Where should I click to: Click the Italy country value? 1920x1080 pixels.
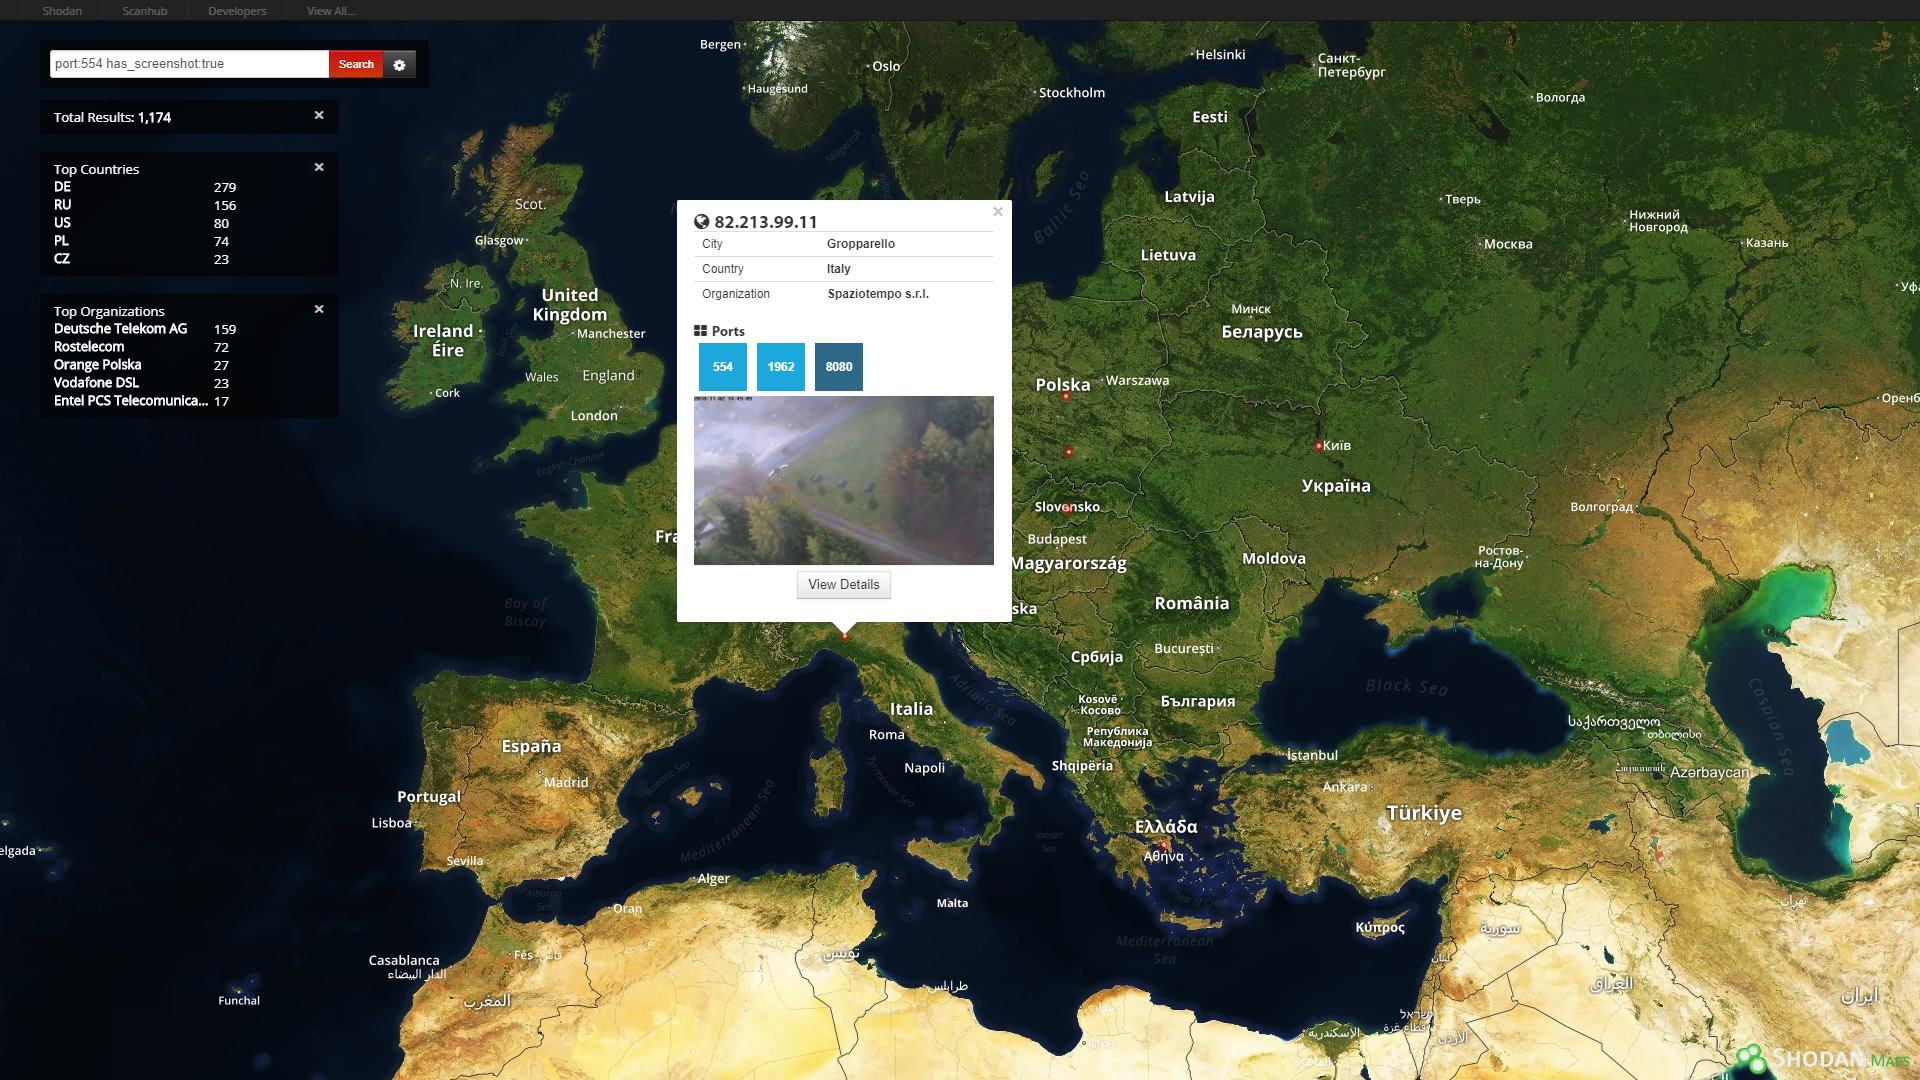point(838,269)
